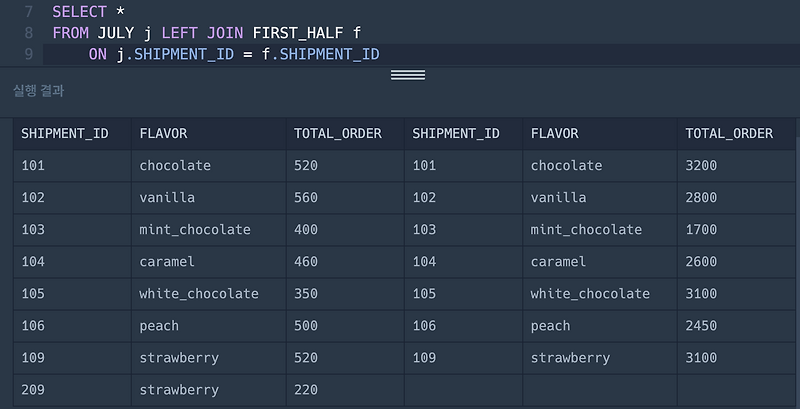Click the 3200 total order cell

(701, 165)
